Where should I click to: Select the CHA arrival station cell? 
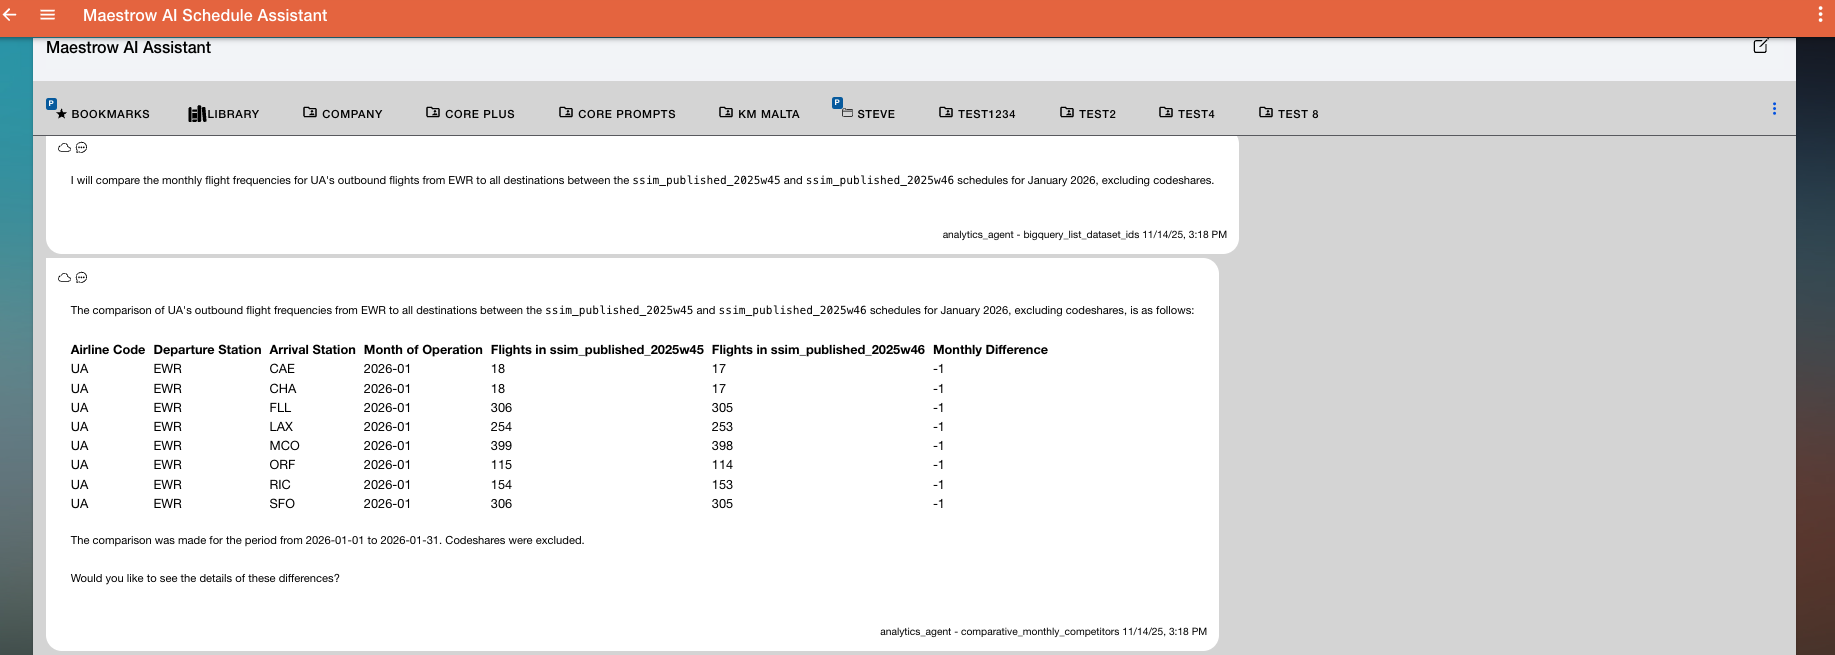pyautogui.click(x=283, y=388)
